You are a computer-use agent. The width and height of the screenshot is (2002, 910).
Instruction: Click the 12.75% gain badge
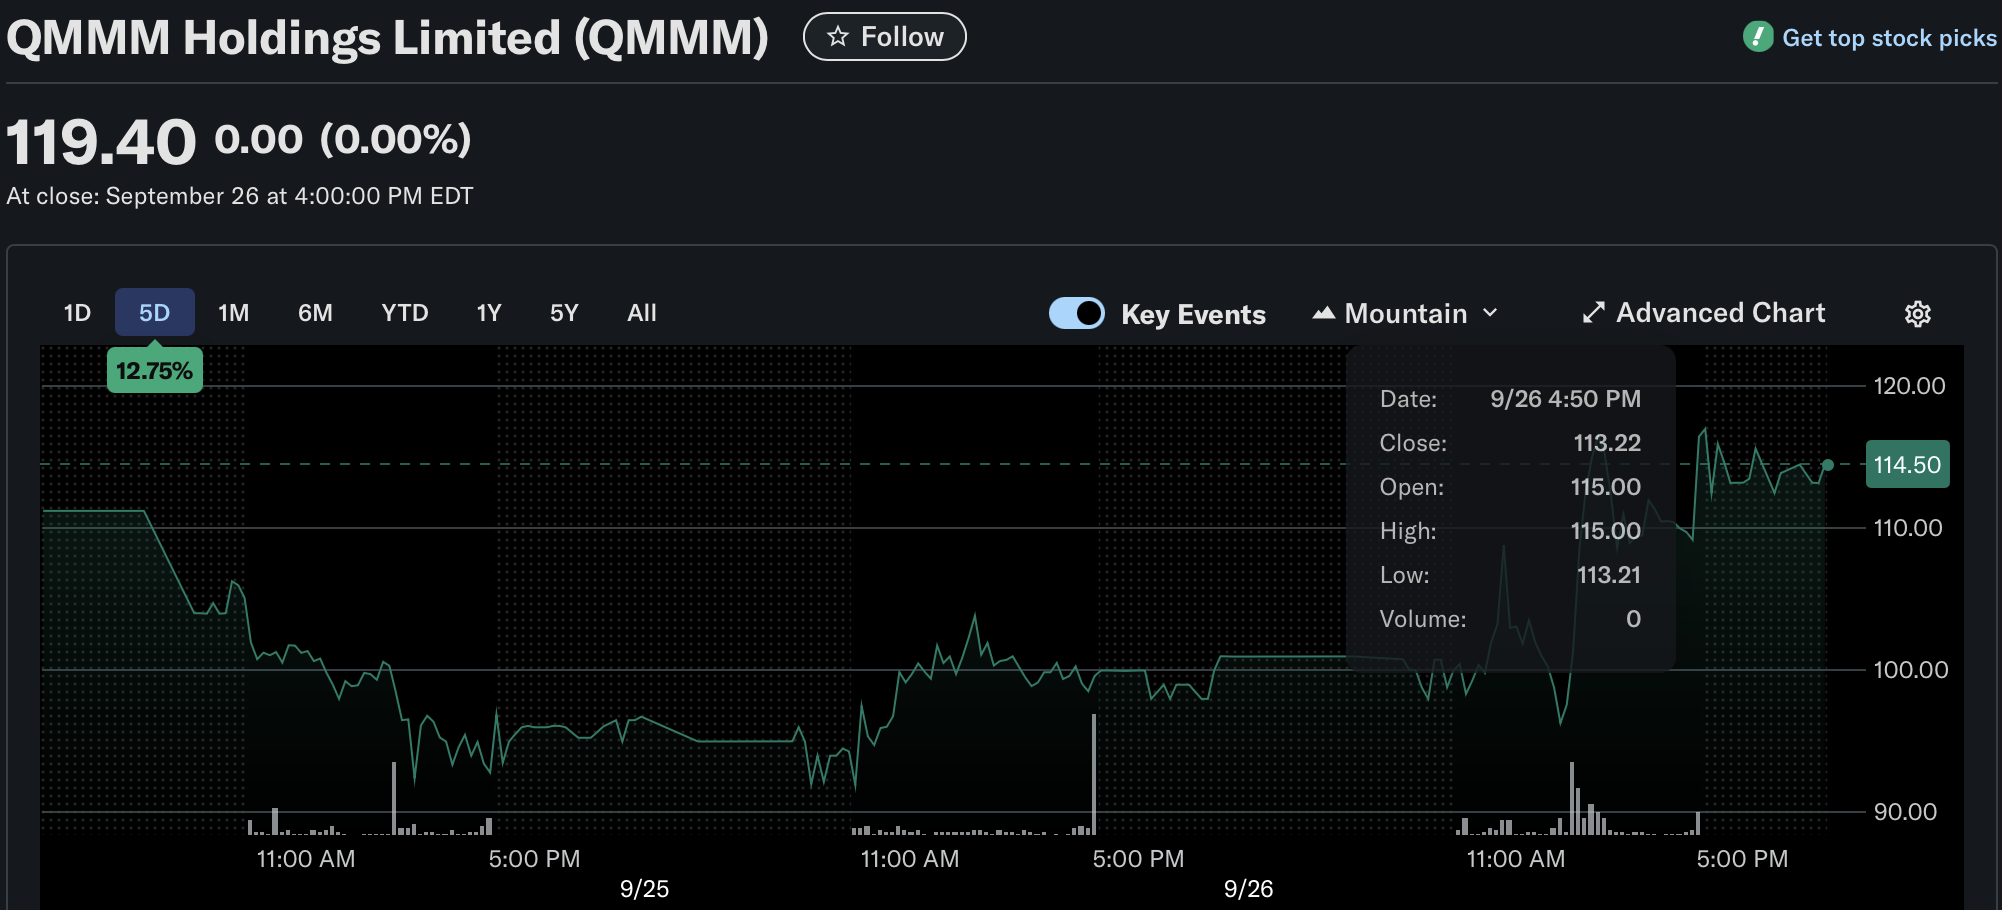tap(154, 369)
